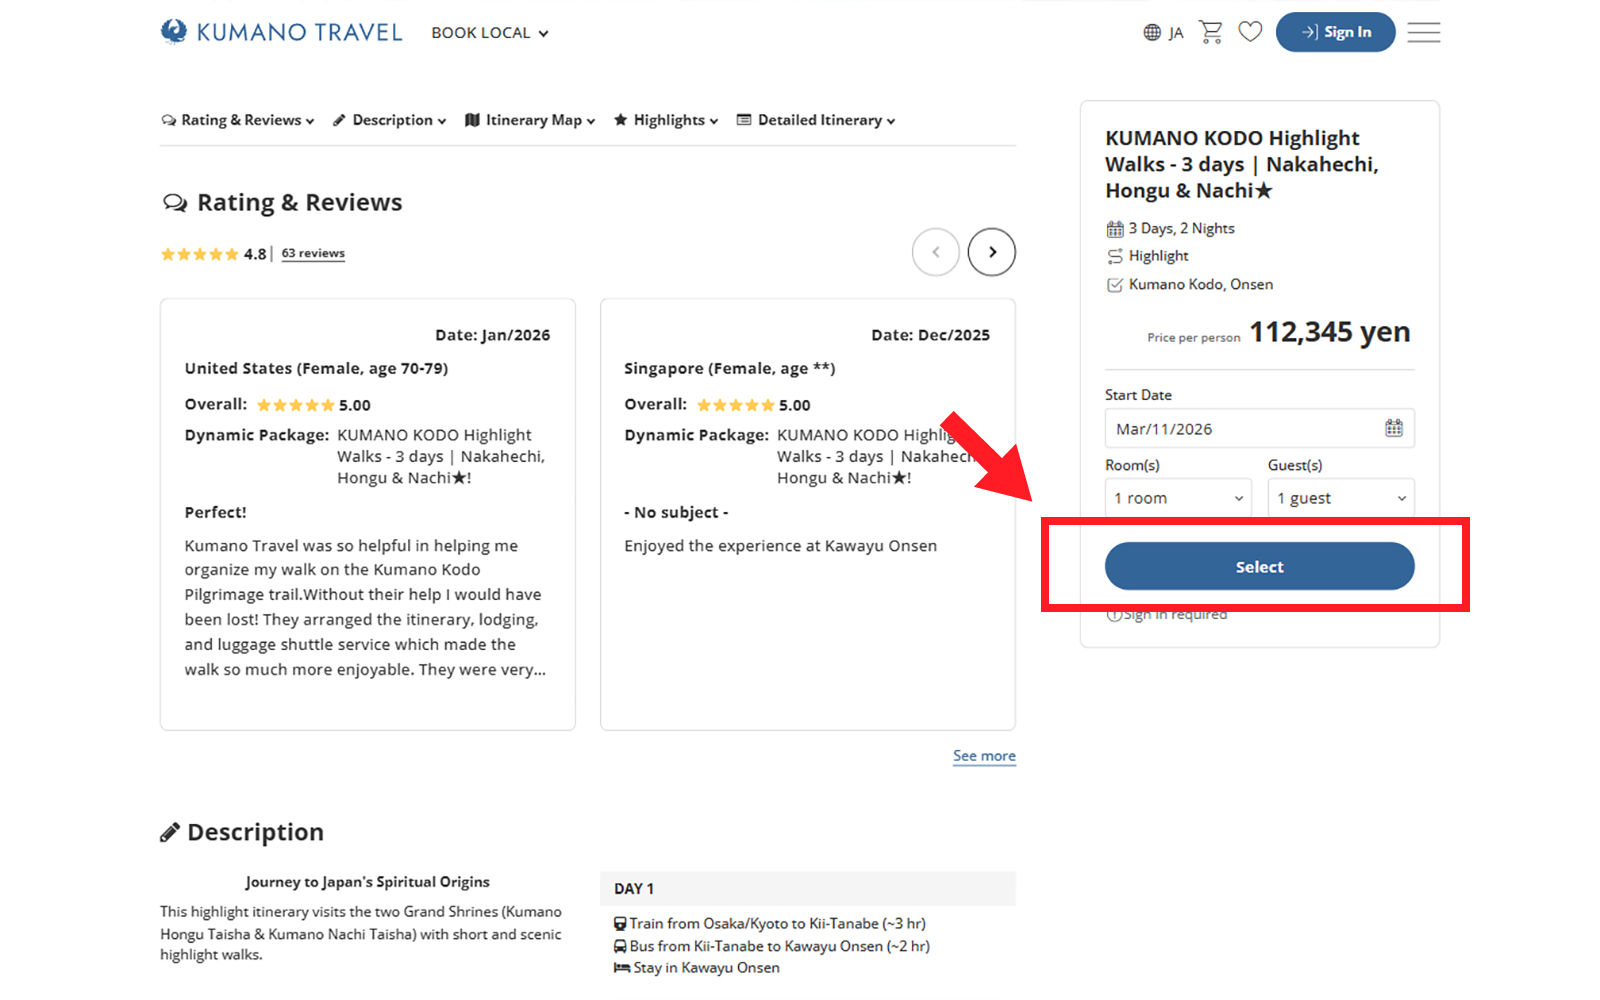Click the Kumano Travel logo
The height and width of the screenshot is (1000, 1600).
281,32
